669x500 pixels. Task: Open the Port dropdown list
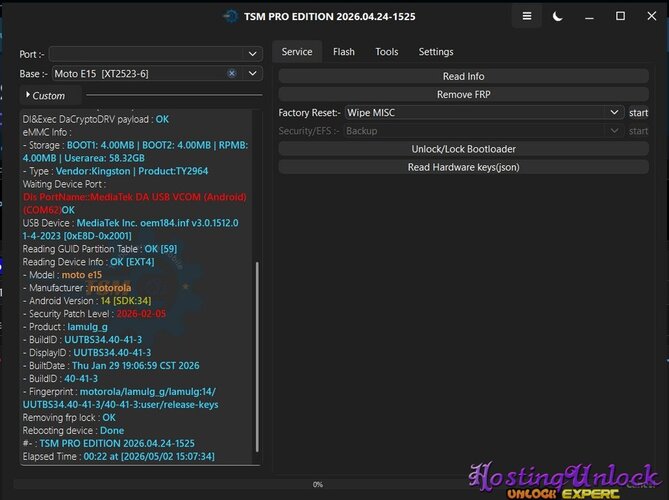[253, 54]
